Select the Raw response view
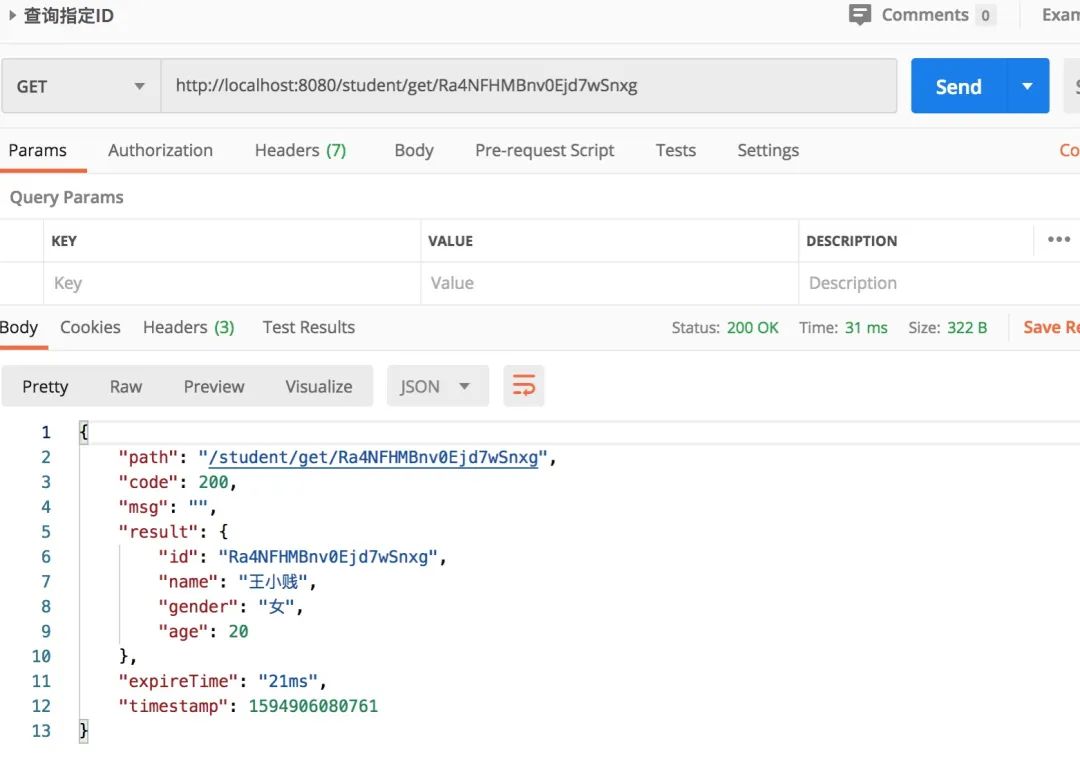 tap(126, 386)
